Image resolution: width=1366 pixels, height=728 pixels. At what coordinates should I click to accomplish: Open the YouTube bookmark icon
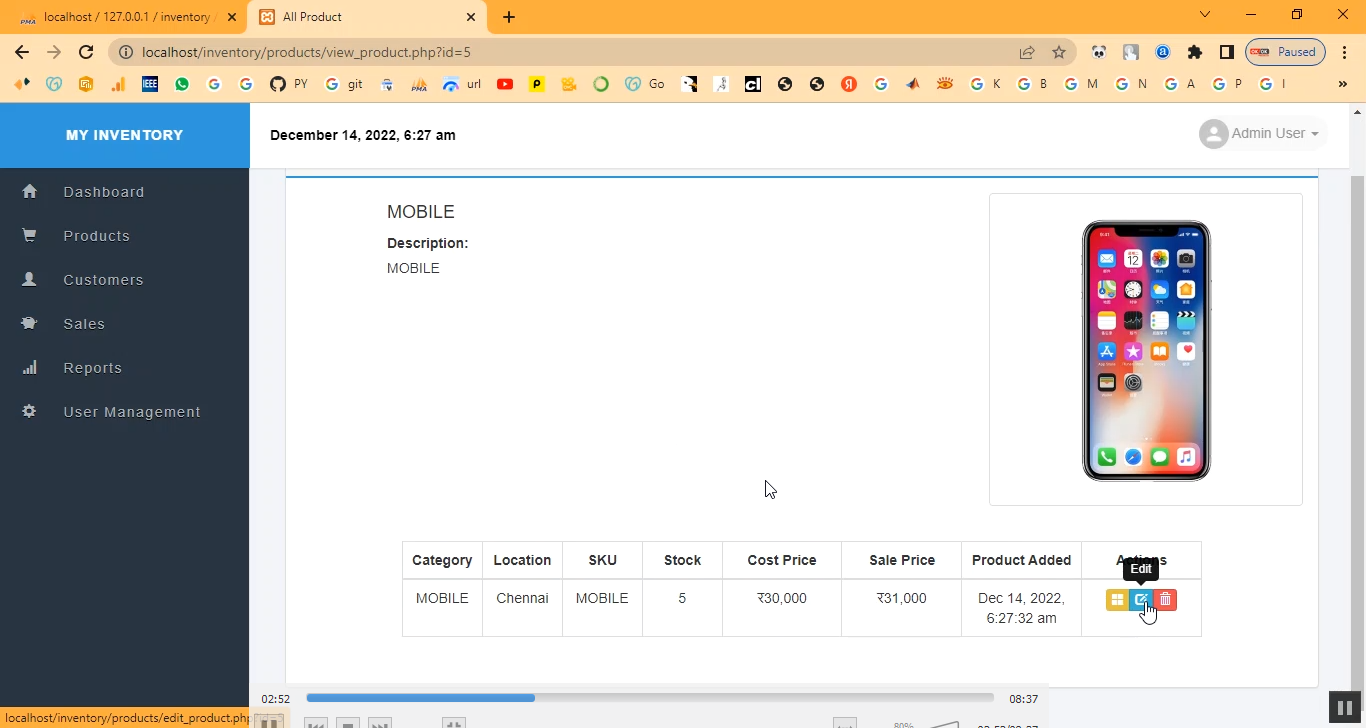coord(505,84)
